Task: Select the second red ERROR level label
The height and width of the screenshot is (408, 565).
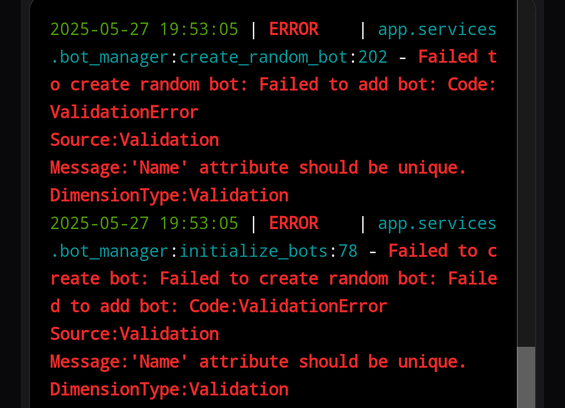Action: click(294, 223)
